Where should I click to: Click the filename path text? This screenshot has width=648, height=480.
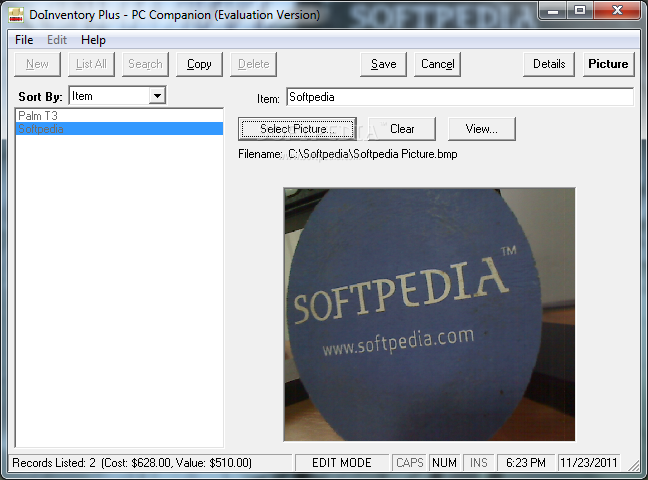point(373,154)
